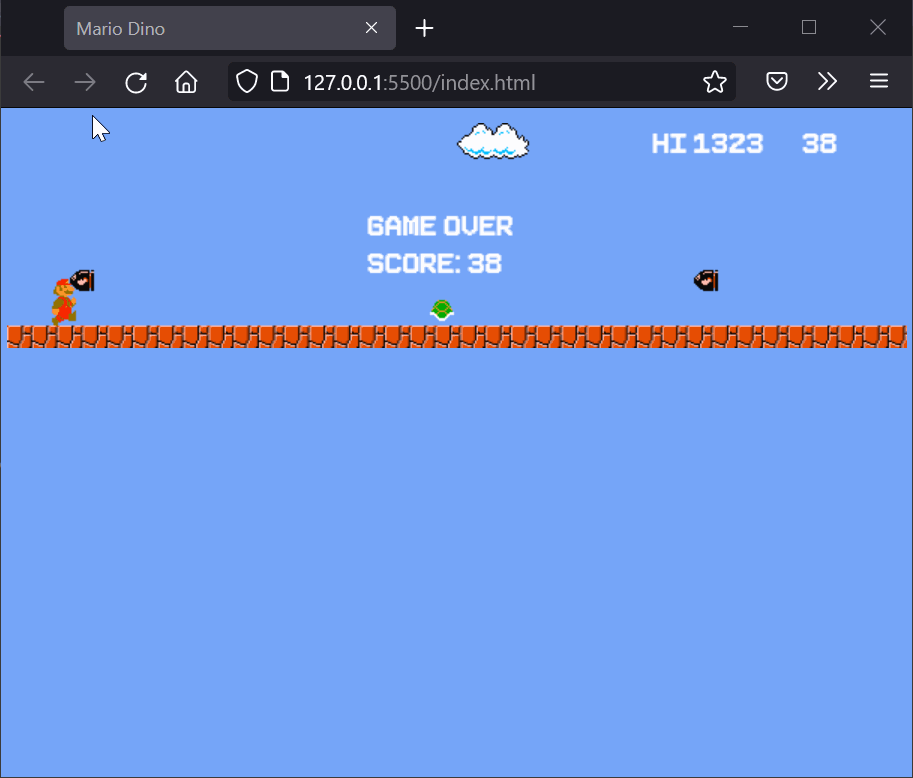
Task: Open the hamburger application menu
Action: click(879, 81)
